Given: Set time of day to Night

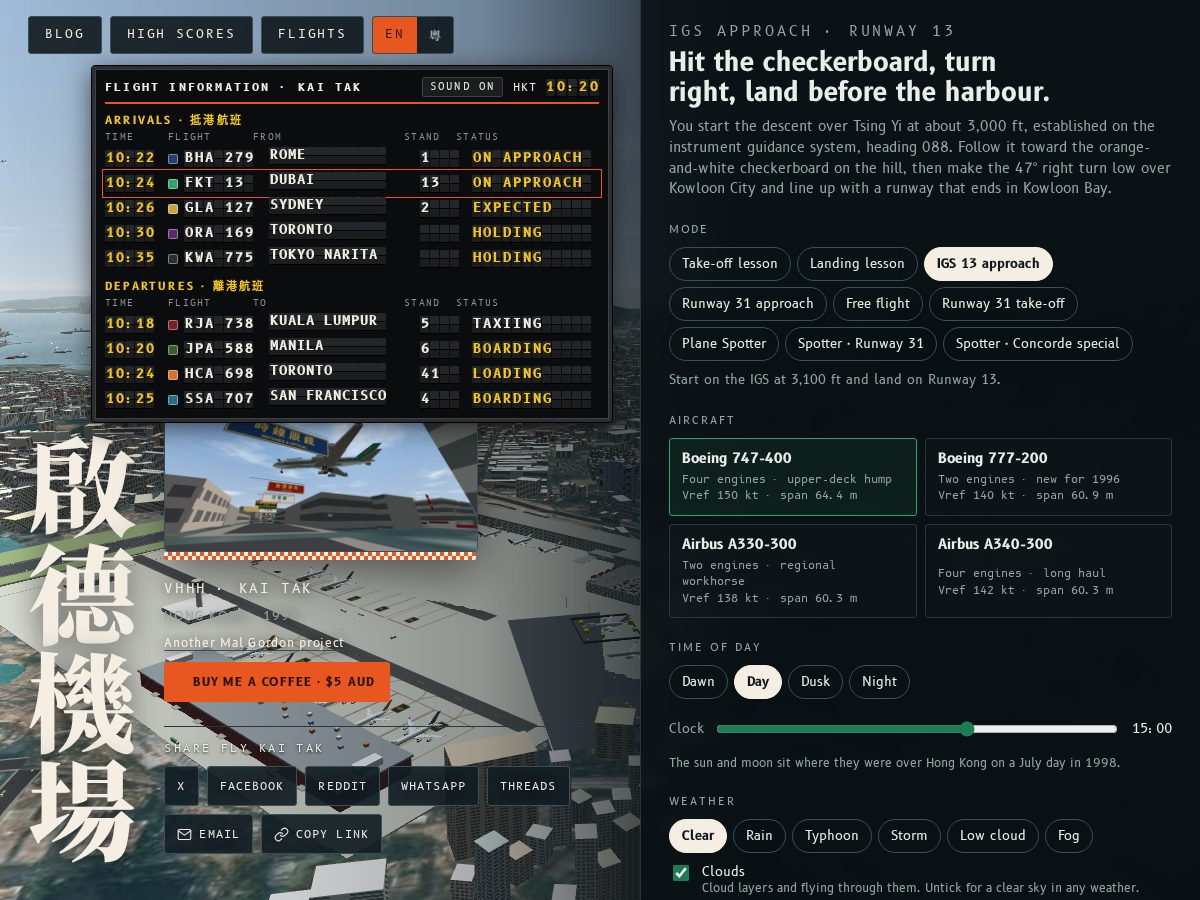Looking at the screenshot, I should (x=879, y=682).
